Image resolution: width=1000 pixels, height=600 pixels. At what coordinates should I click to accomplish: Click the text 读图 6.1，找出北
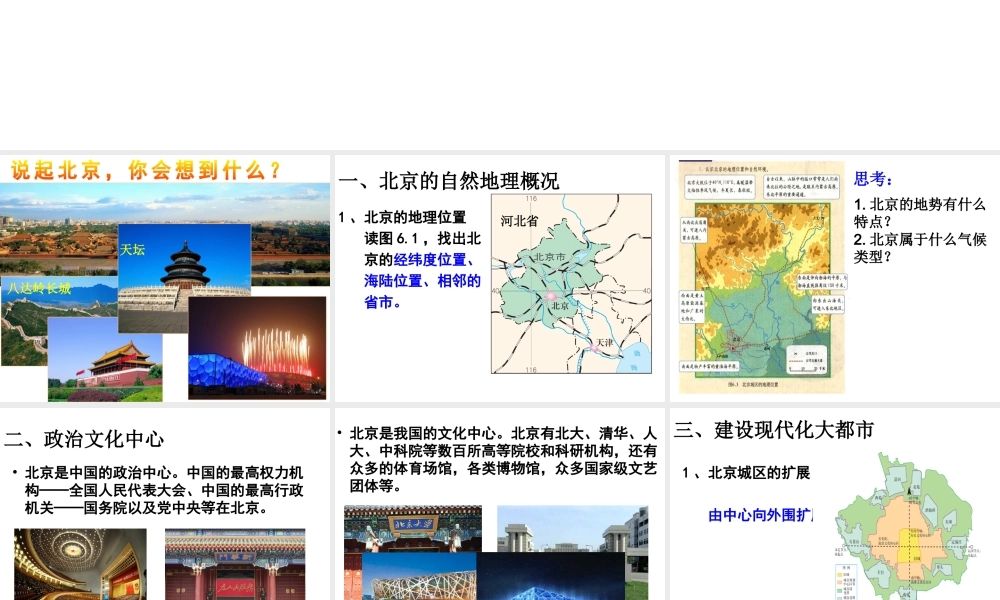422,239
